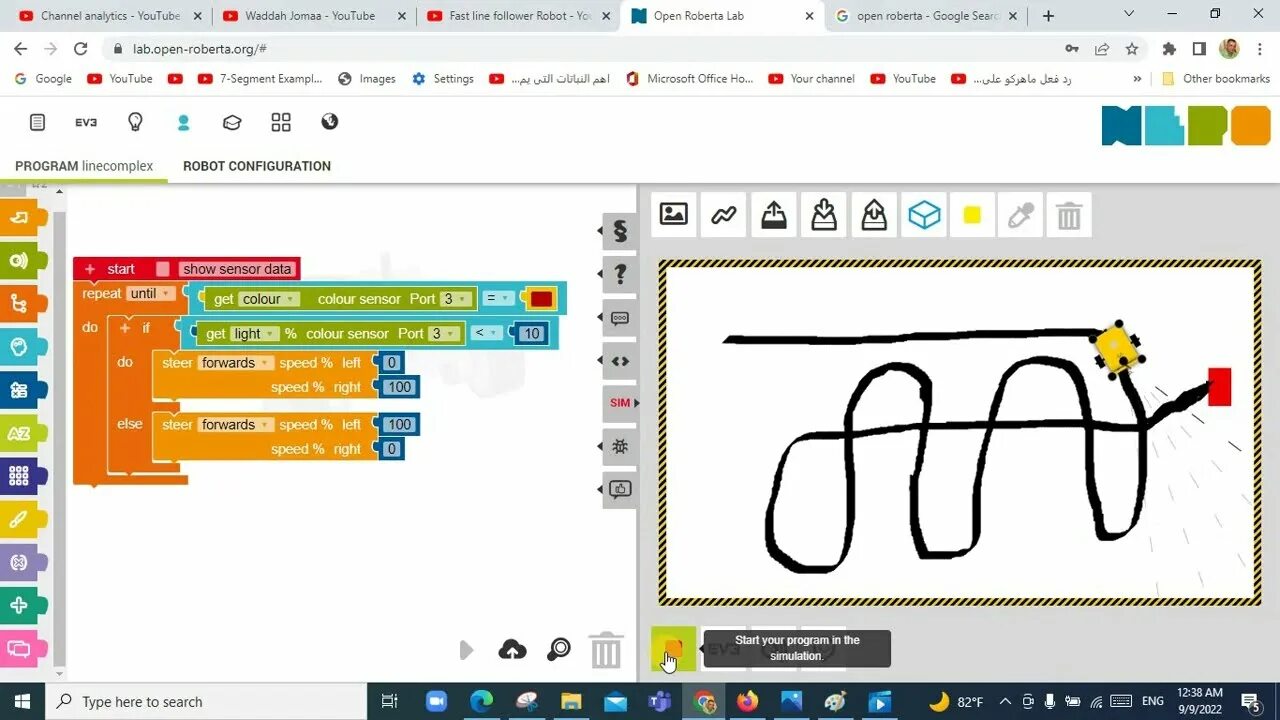Open the SIM side panel tab
Image resolution: width=1280 pixels, height=720 pixels.
click(620, 403)
